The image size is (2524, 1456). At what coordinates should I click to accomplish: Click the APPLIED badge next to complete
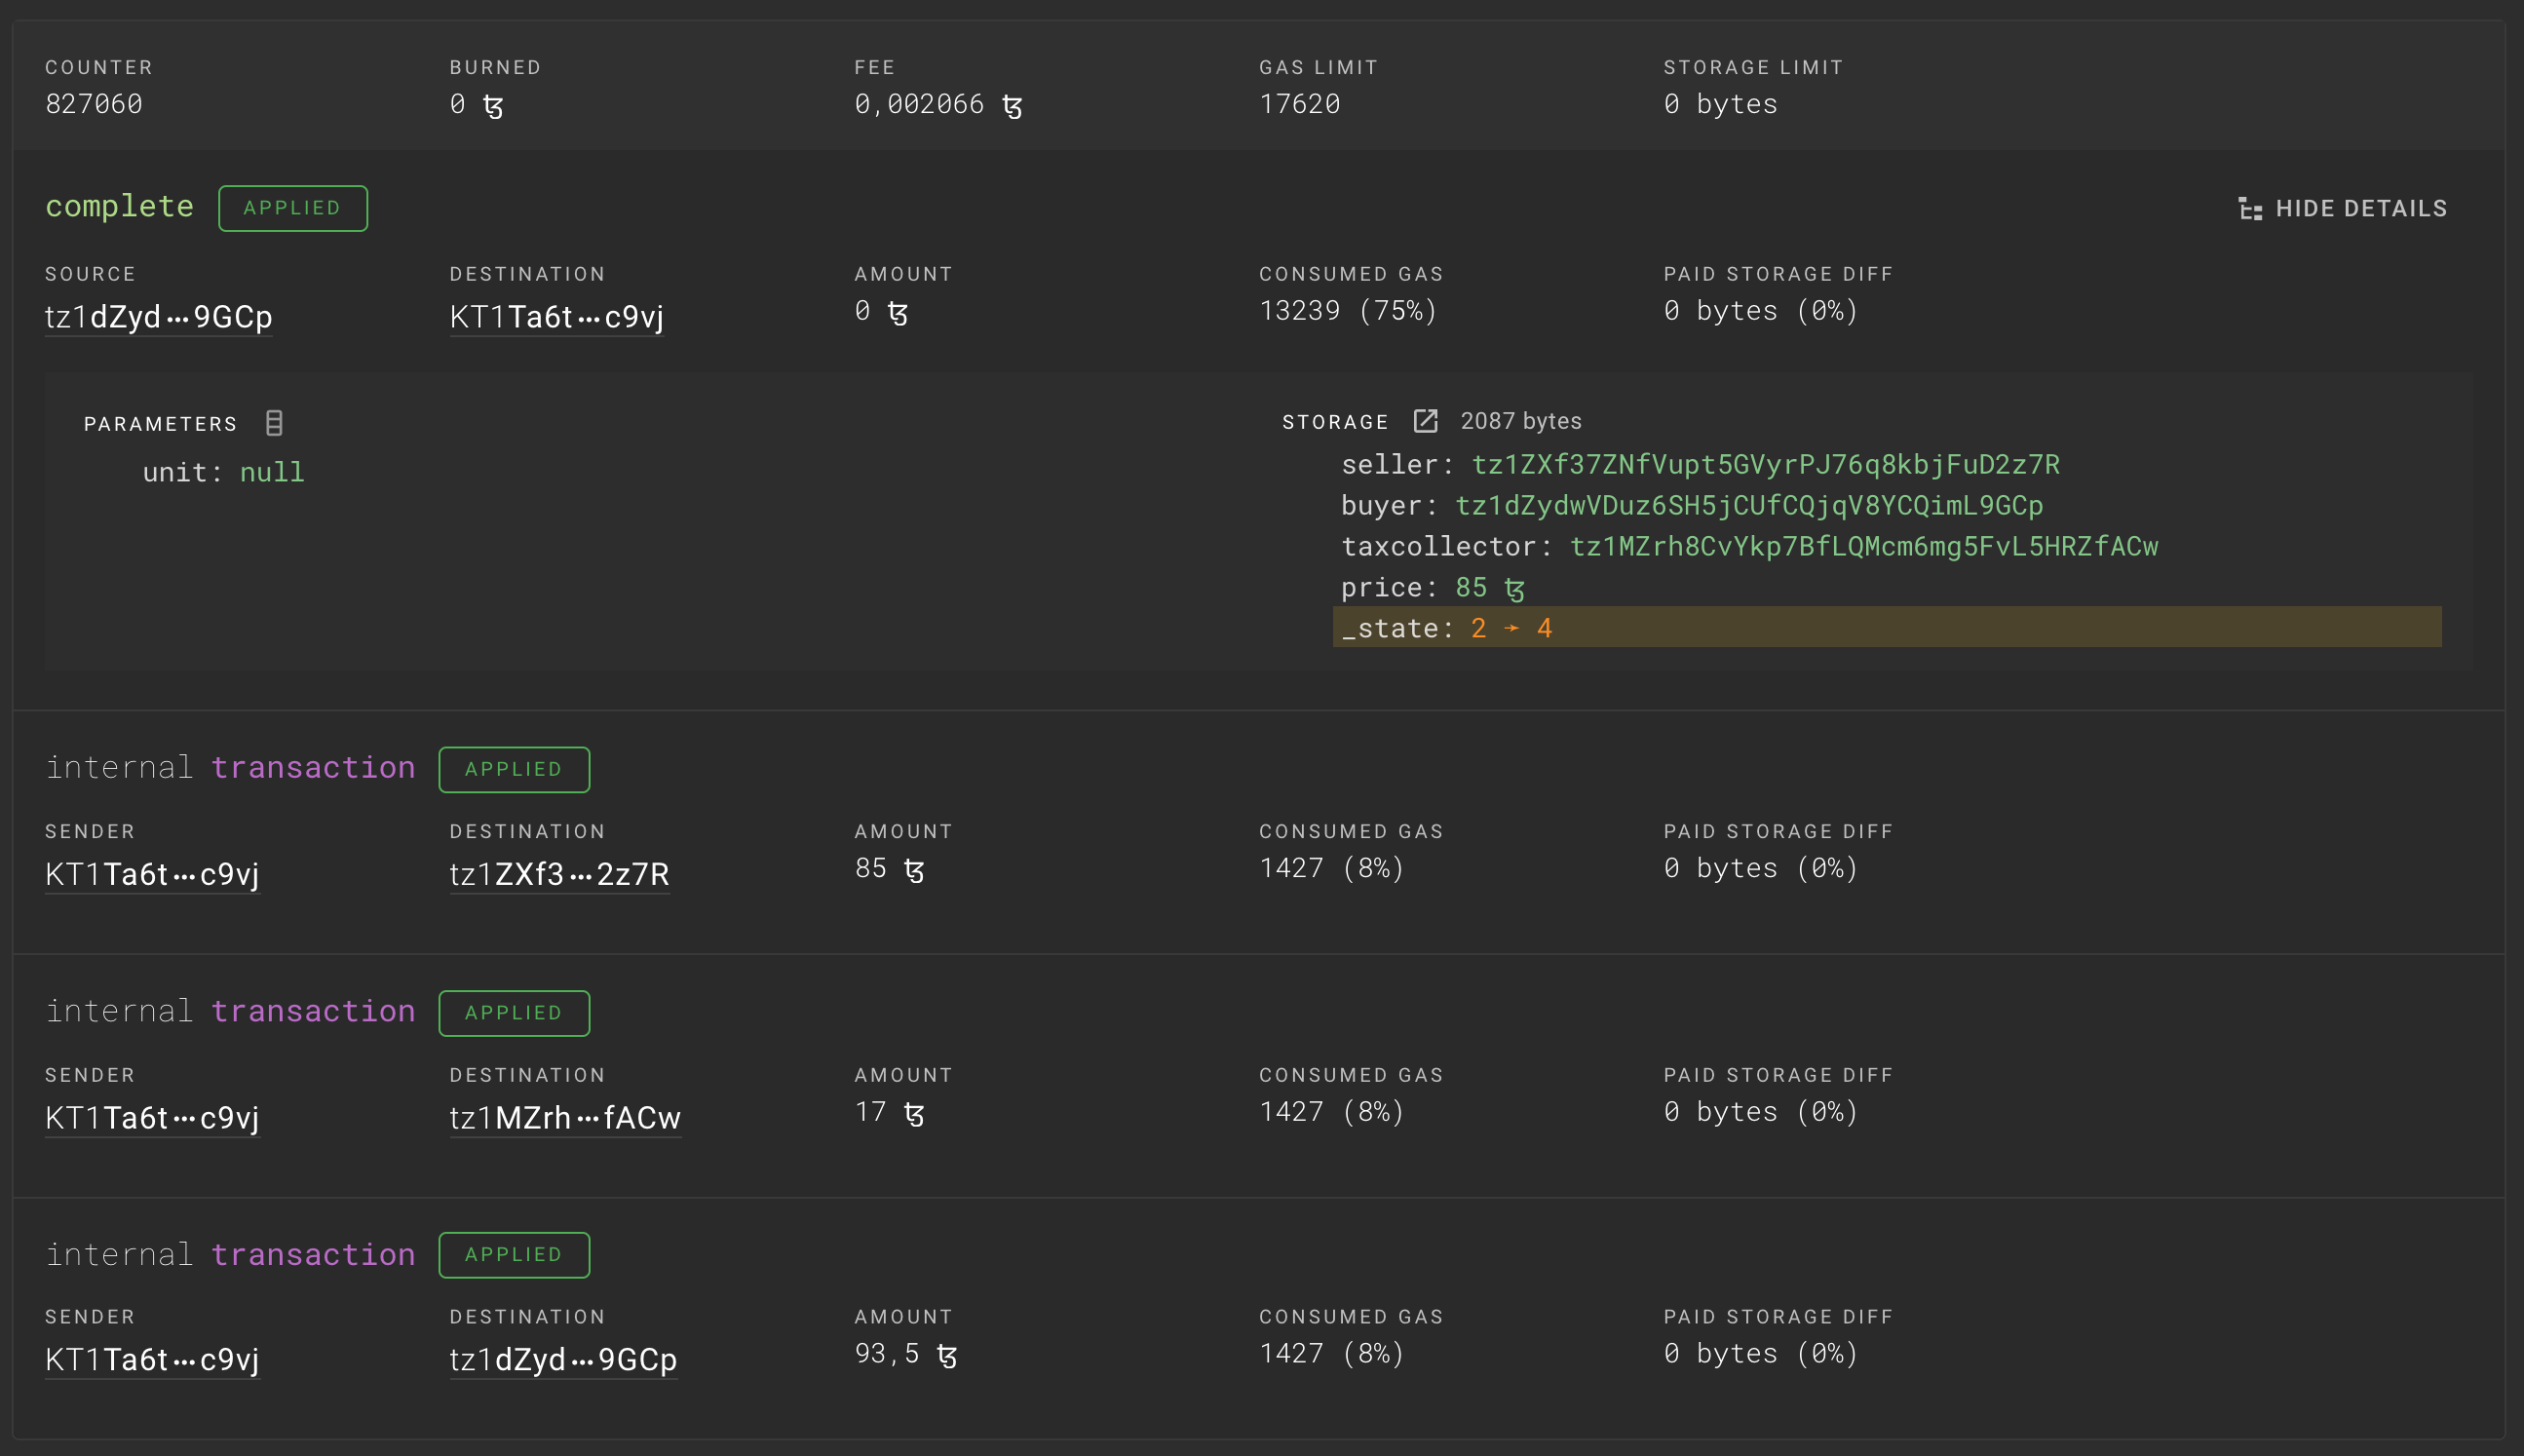pyautogui.click(x=293, y=208)
